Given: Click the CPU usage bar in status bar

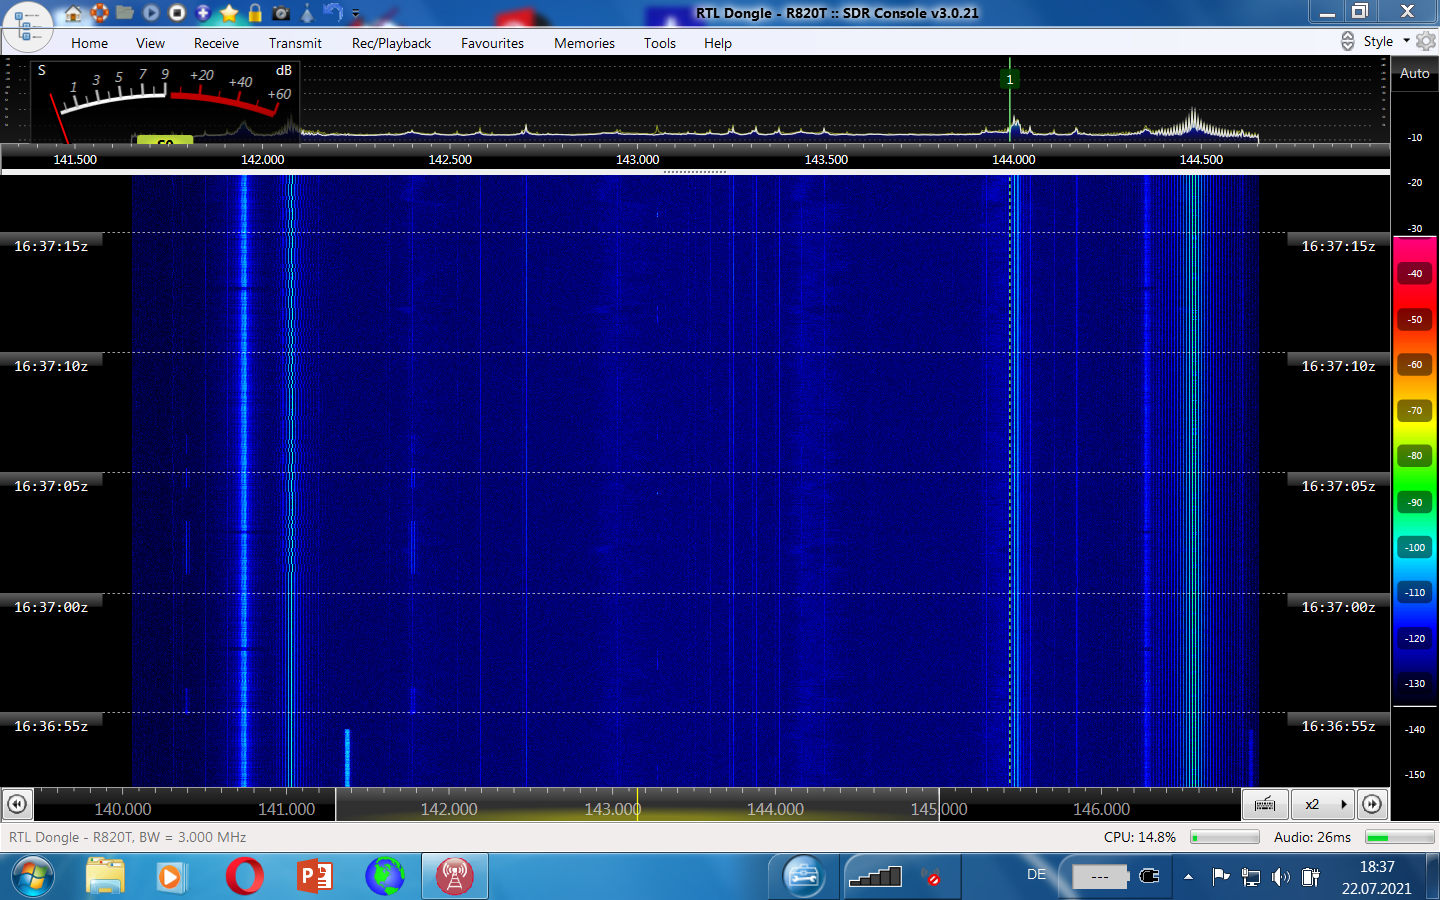Looking at the screenshot, I should point(1225,837).
